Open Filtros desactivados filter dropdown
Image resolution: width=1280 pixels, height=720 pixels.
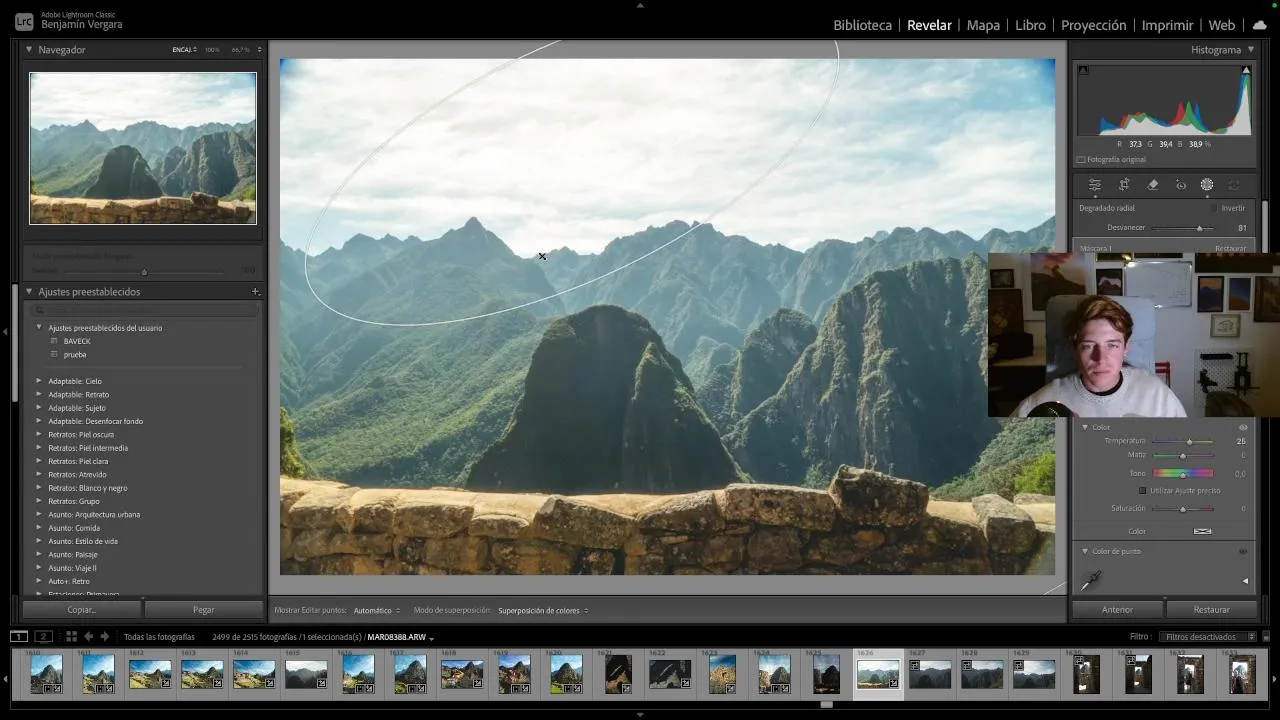pos(1209,636)
